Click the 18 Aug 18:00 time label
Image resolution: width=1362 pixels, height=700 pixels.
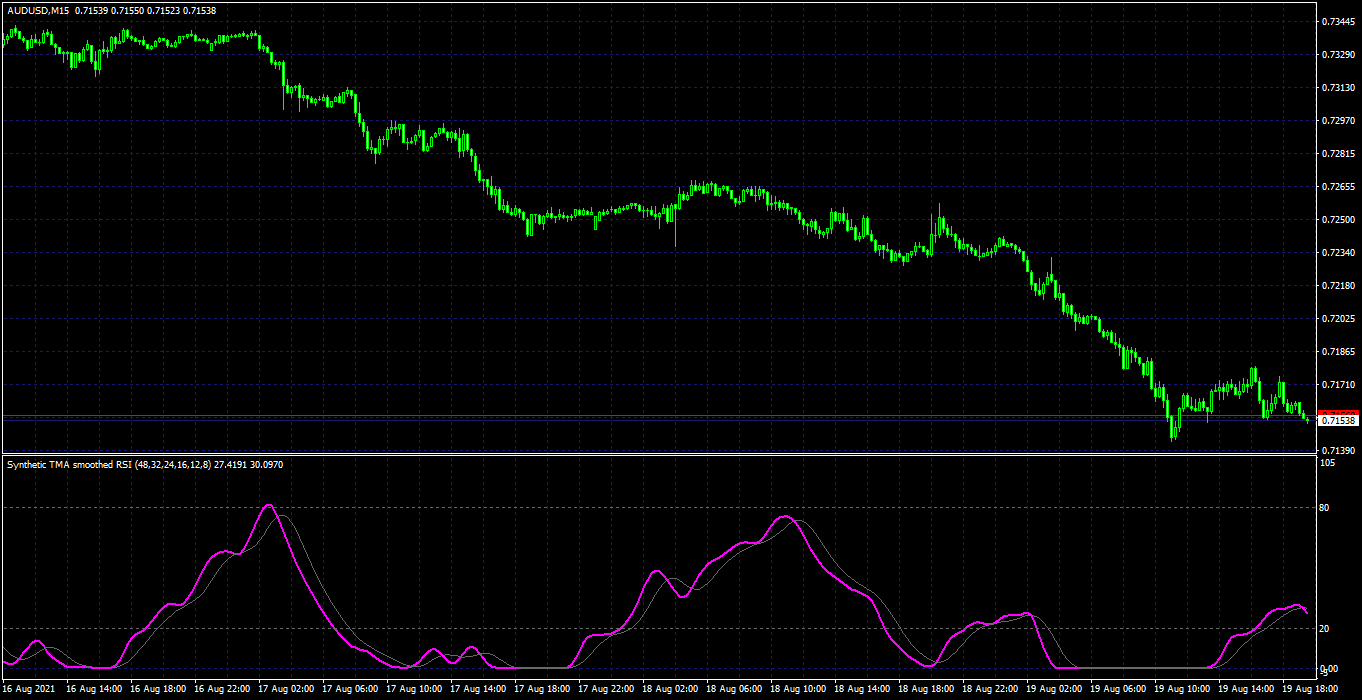[926, 689]
